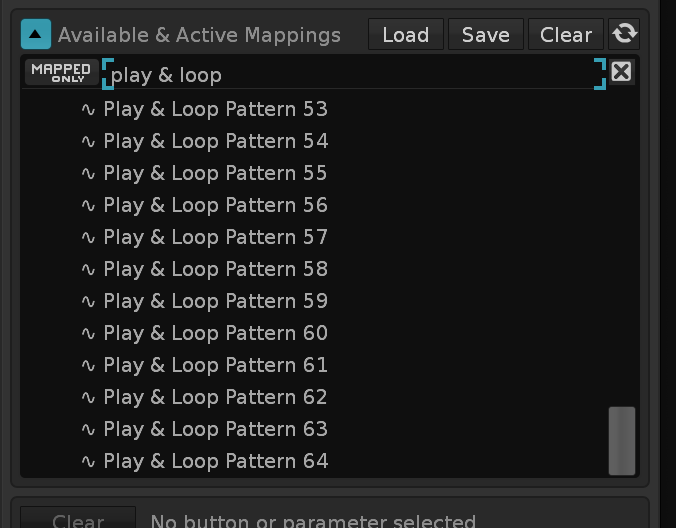
Task: Toggle the Mapped Only filter
Action: pos(61,73)
